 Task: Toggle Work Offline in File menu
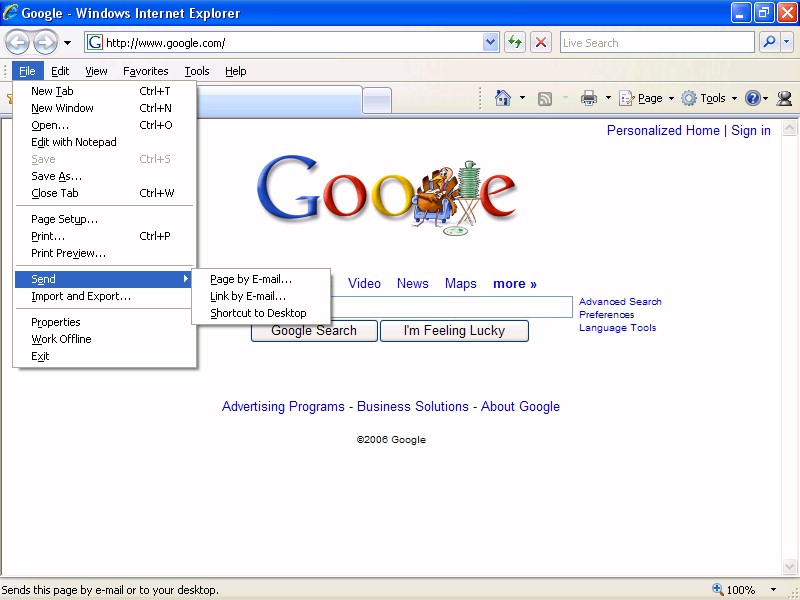61,339
